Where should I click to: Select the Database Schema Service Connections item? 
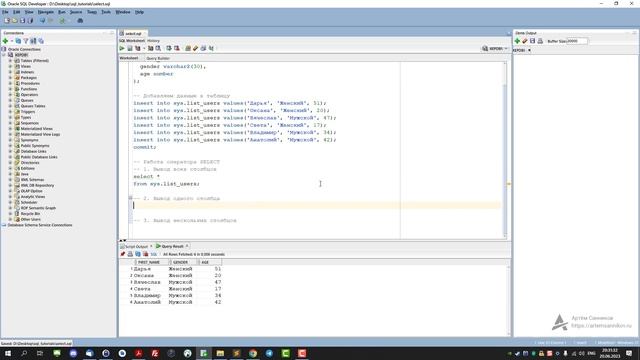point(40,225)
